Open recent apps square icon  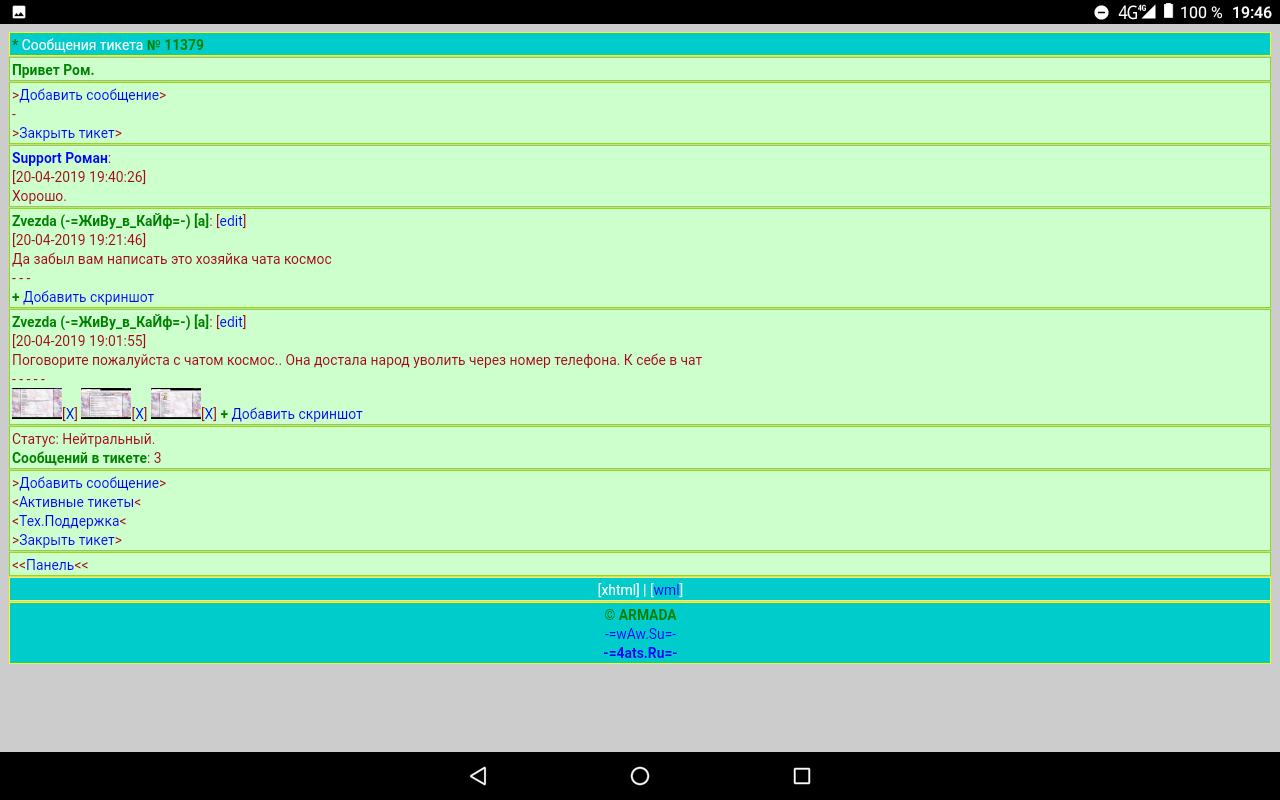pyautogui.click(x=801, y=776)
